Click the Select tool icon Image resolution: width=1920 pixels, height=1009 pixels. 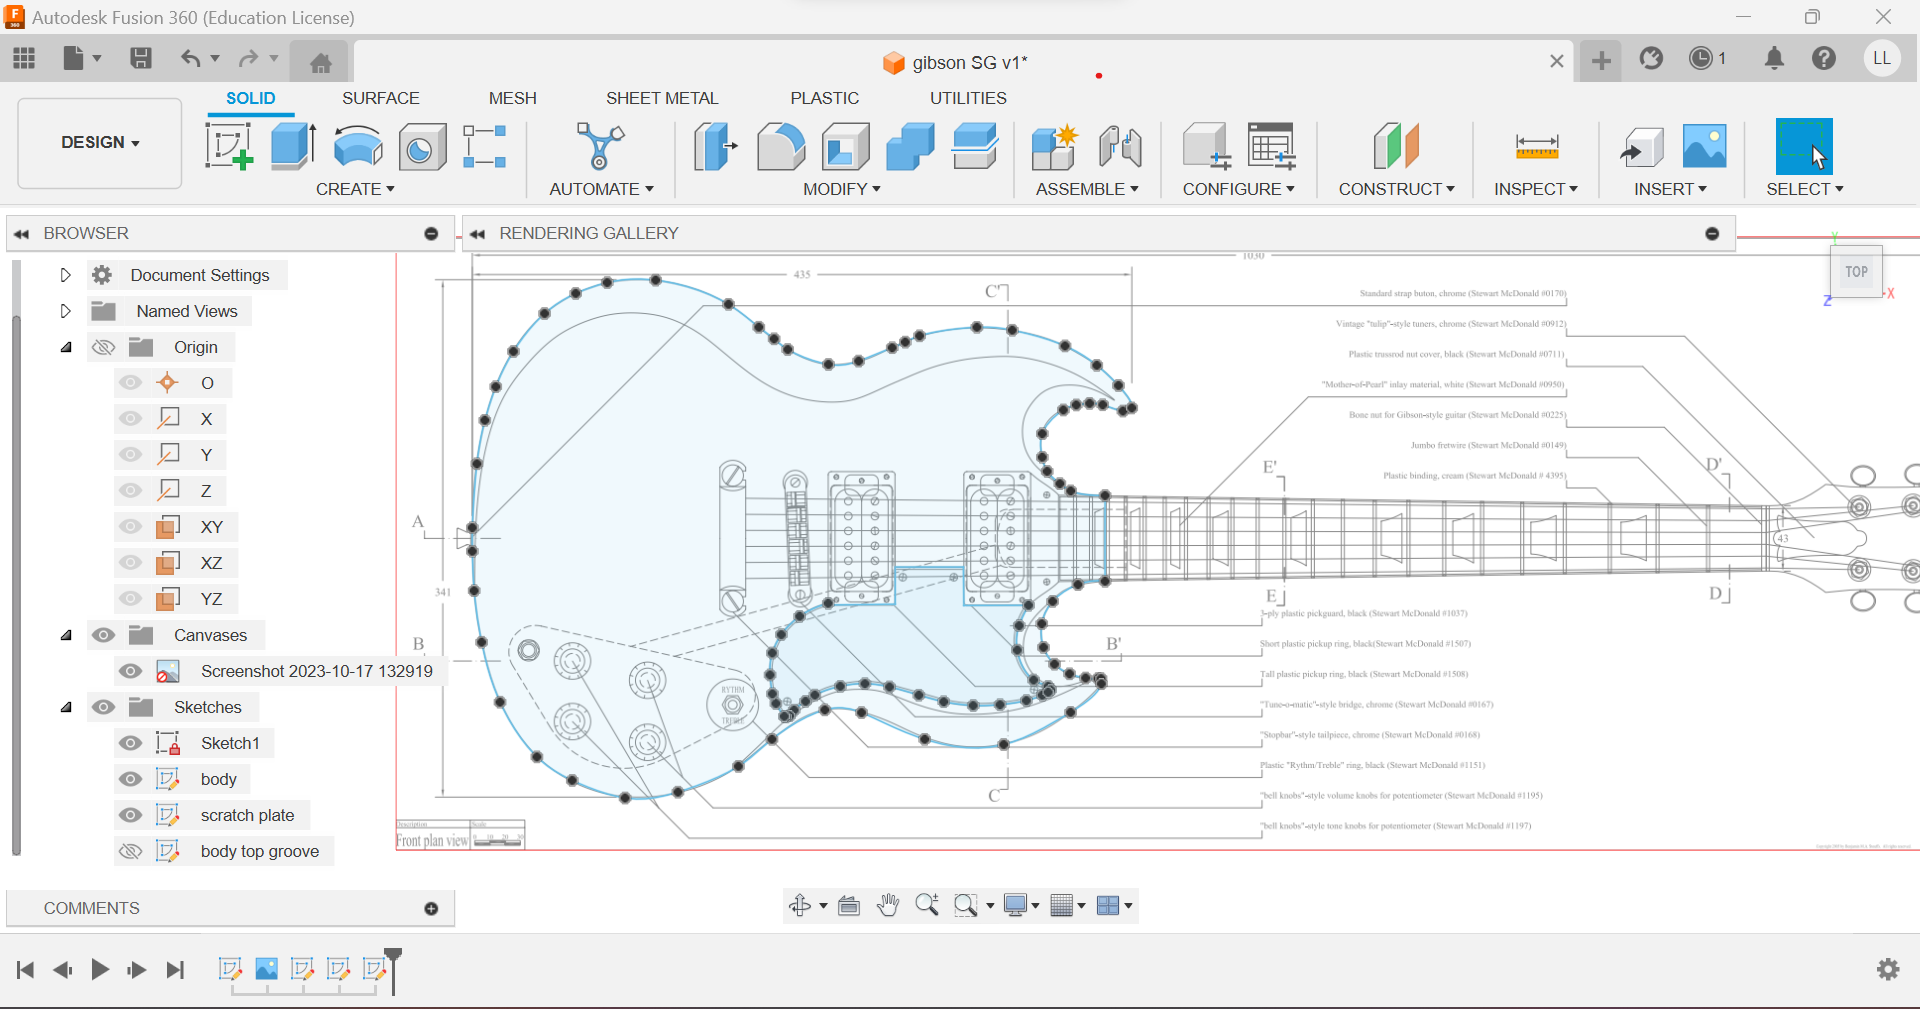point(1804,147)
